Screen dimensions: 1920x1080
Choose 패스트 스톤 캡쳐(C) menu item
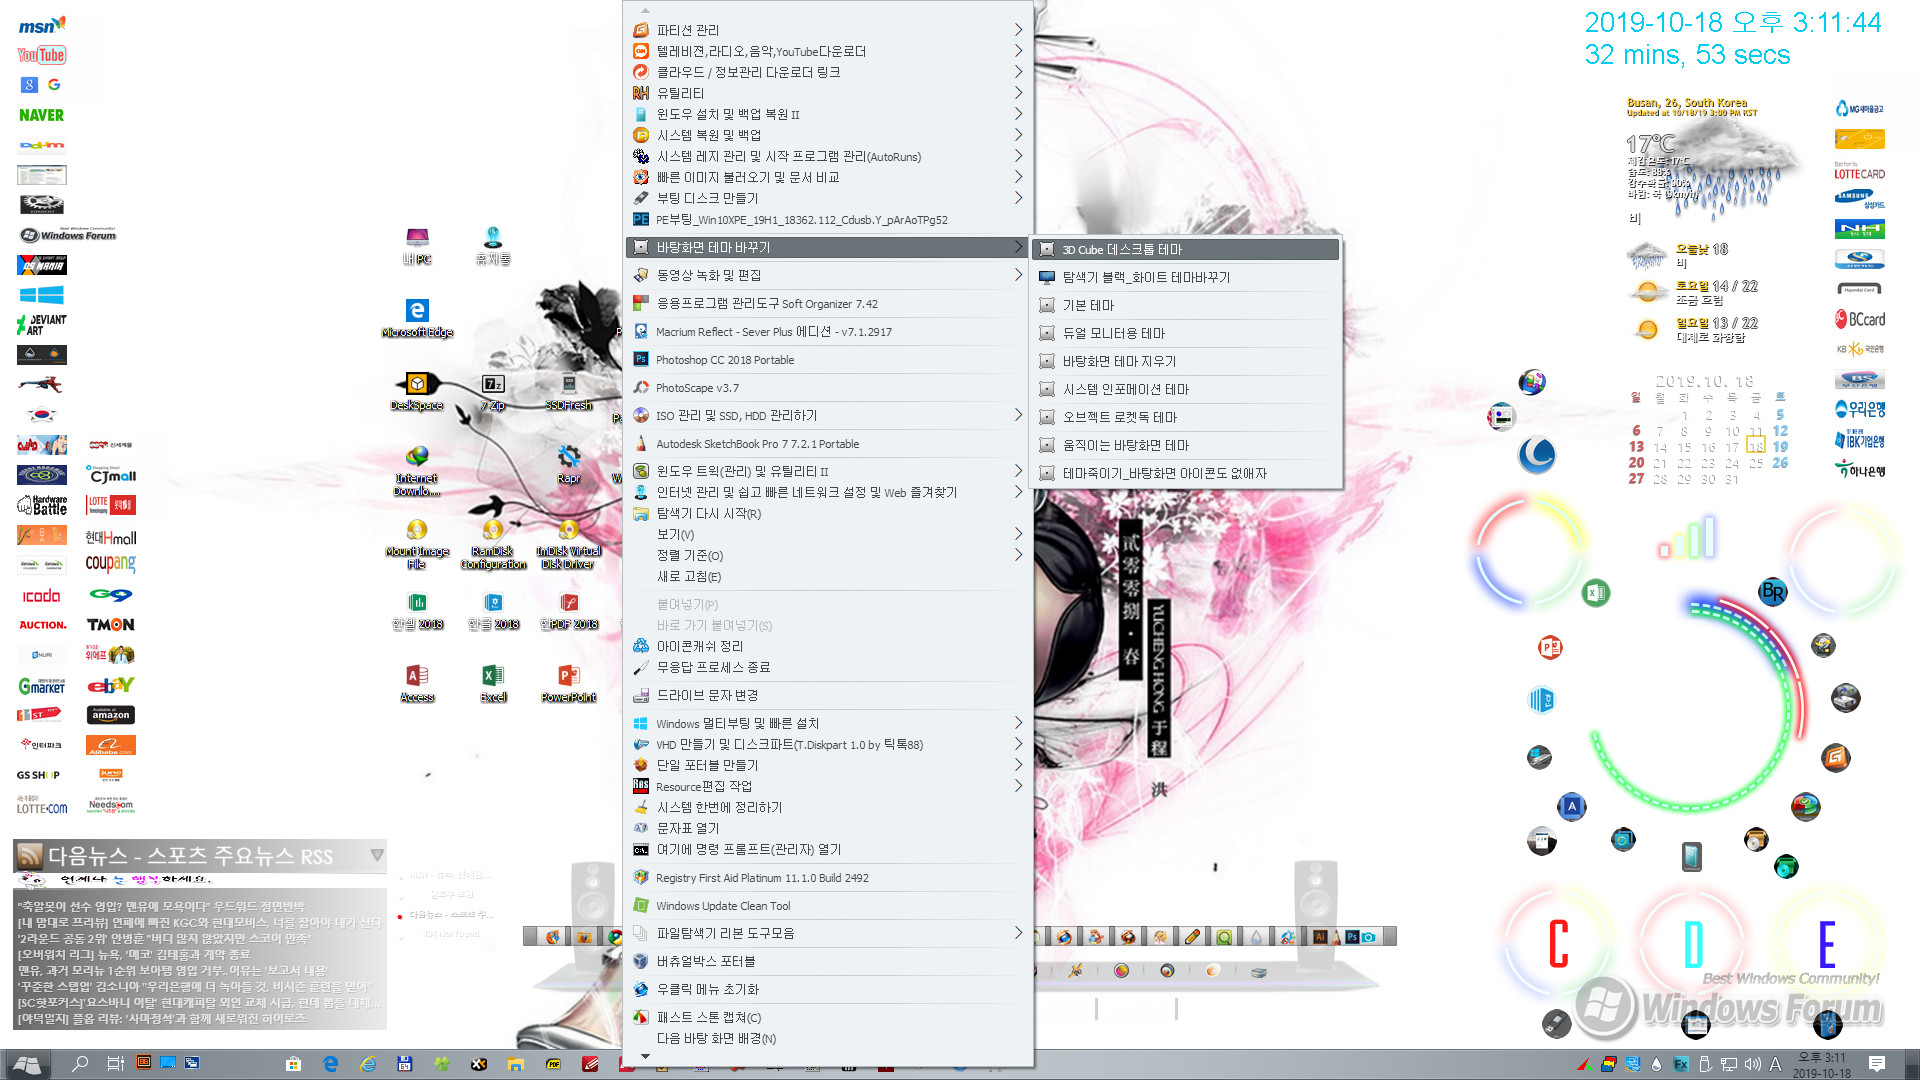(828, 1017)
